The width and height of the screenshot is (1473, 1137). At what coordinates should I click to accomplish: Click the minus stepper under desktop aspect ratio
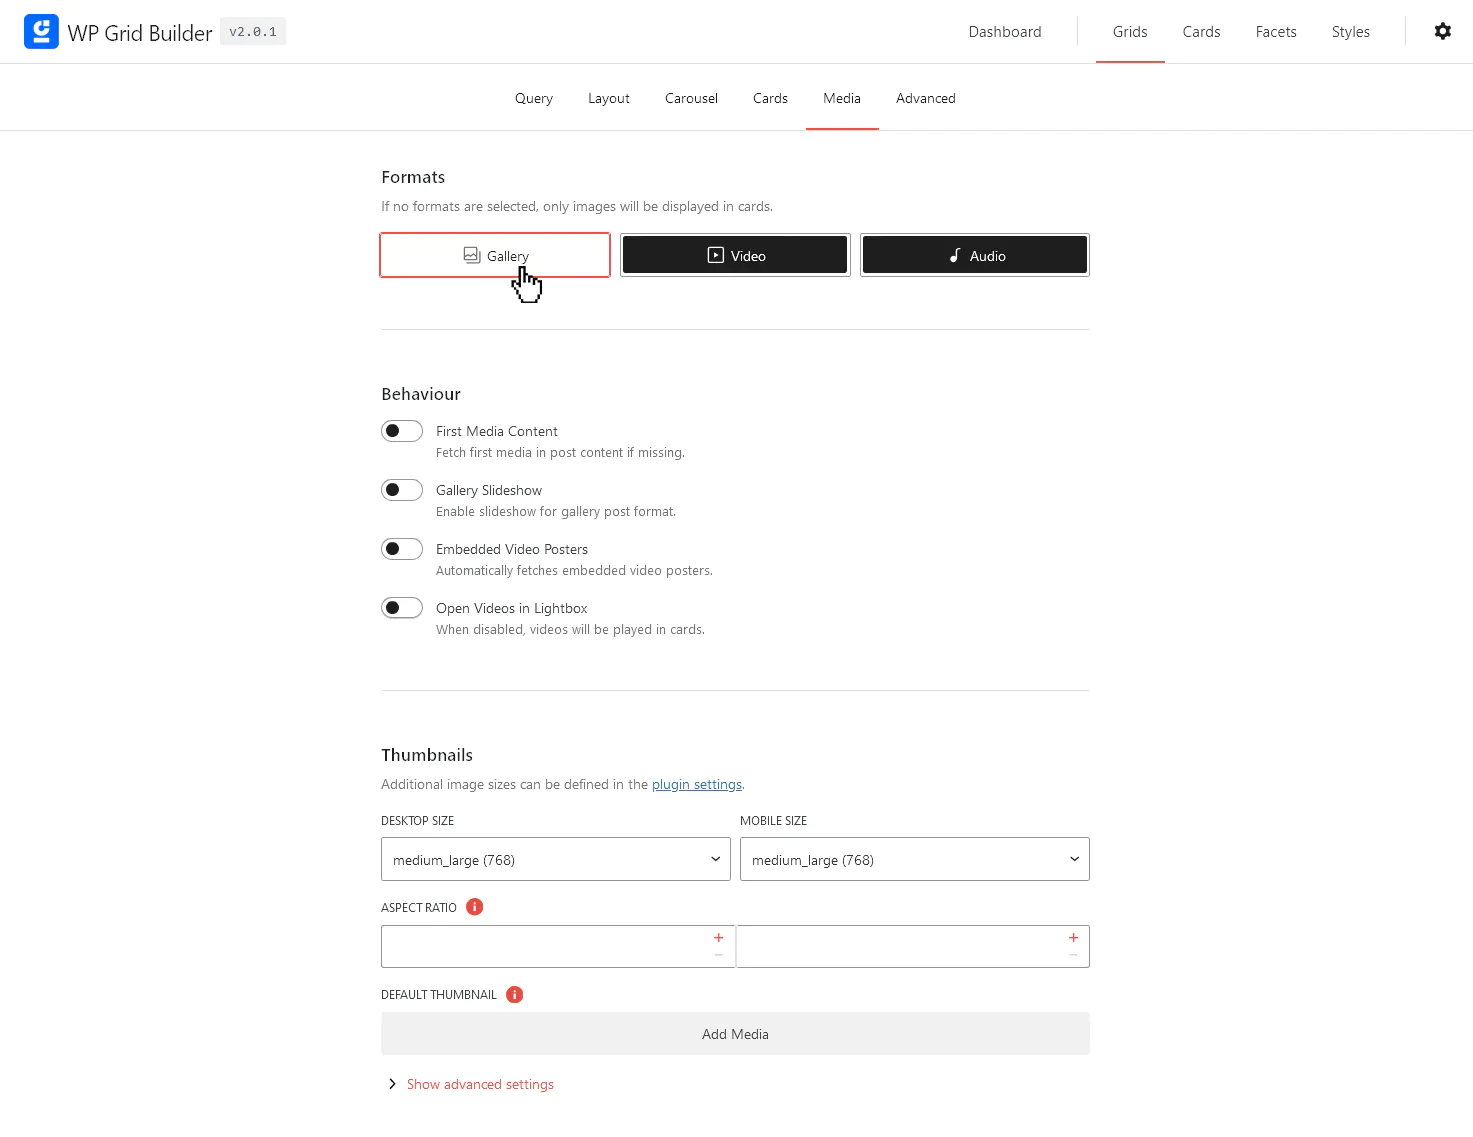718,955
